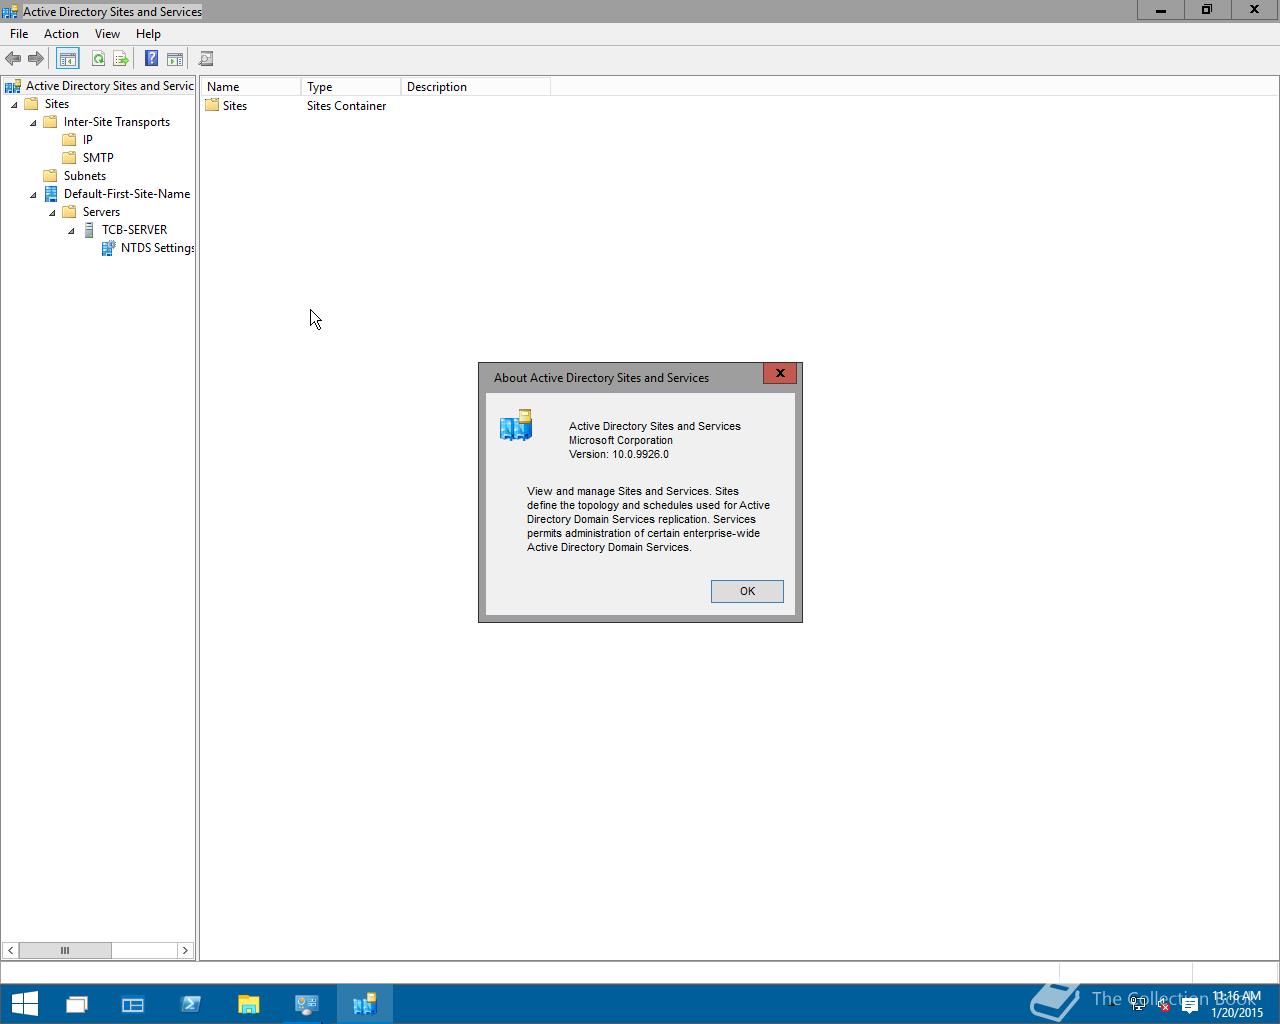
Task: Collapse the Servers node arrow
Action: pyautogui.click(x=52, y=212)
